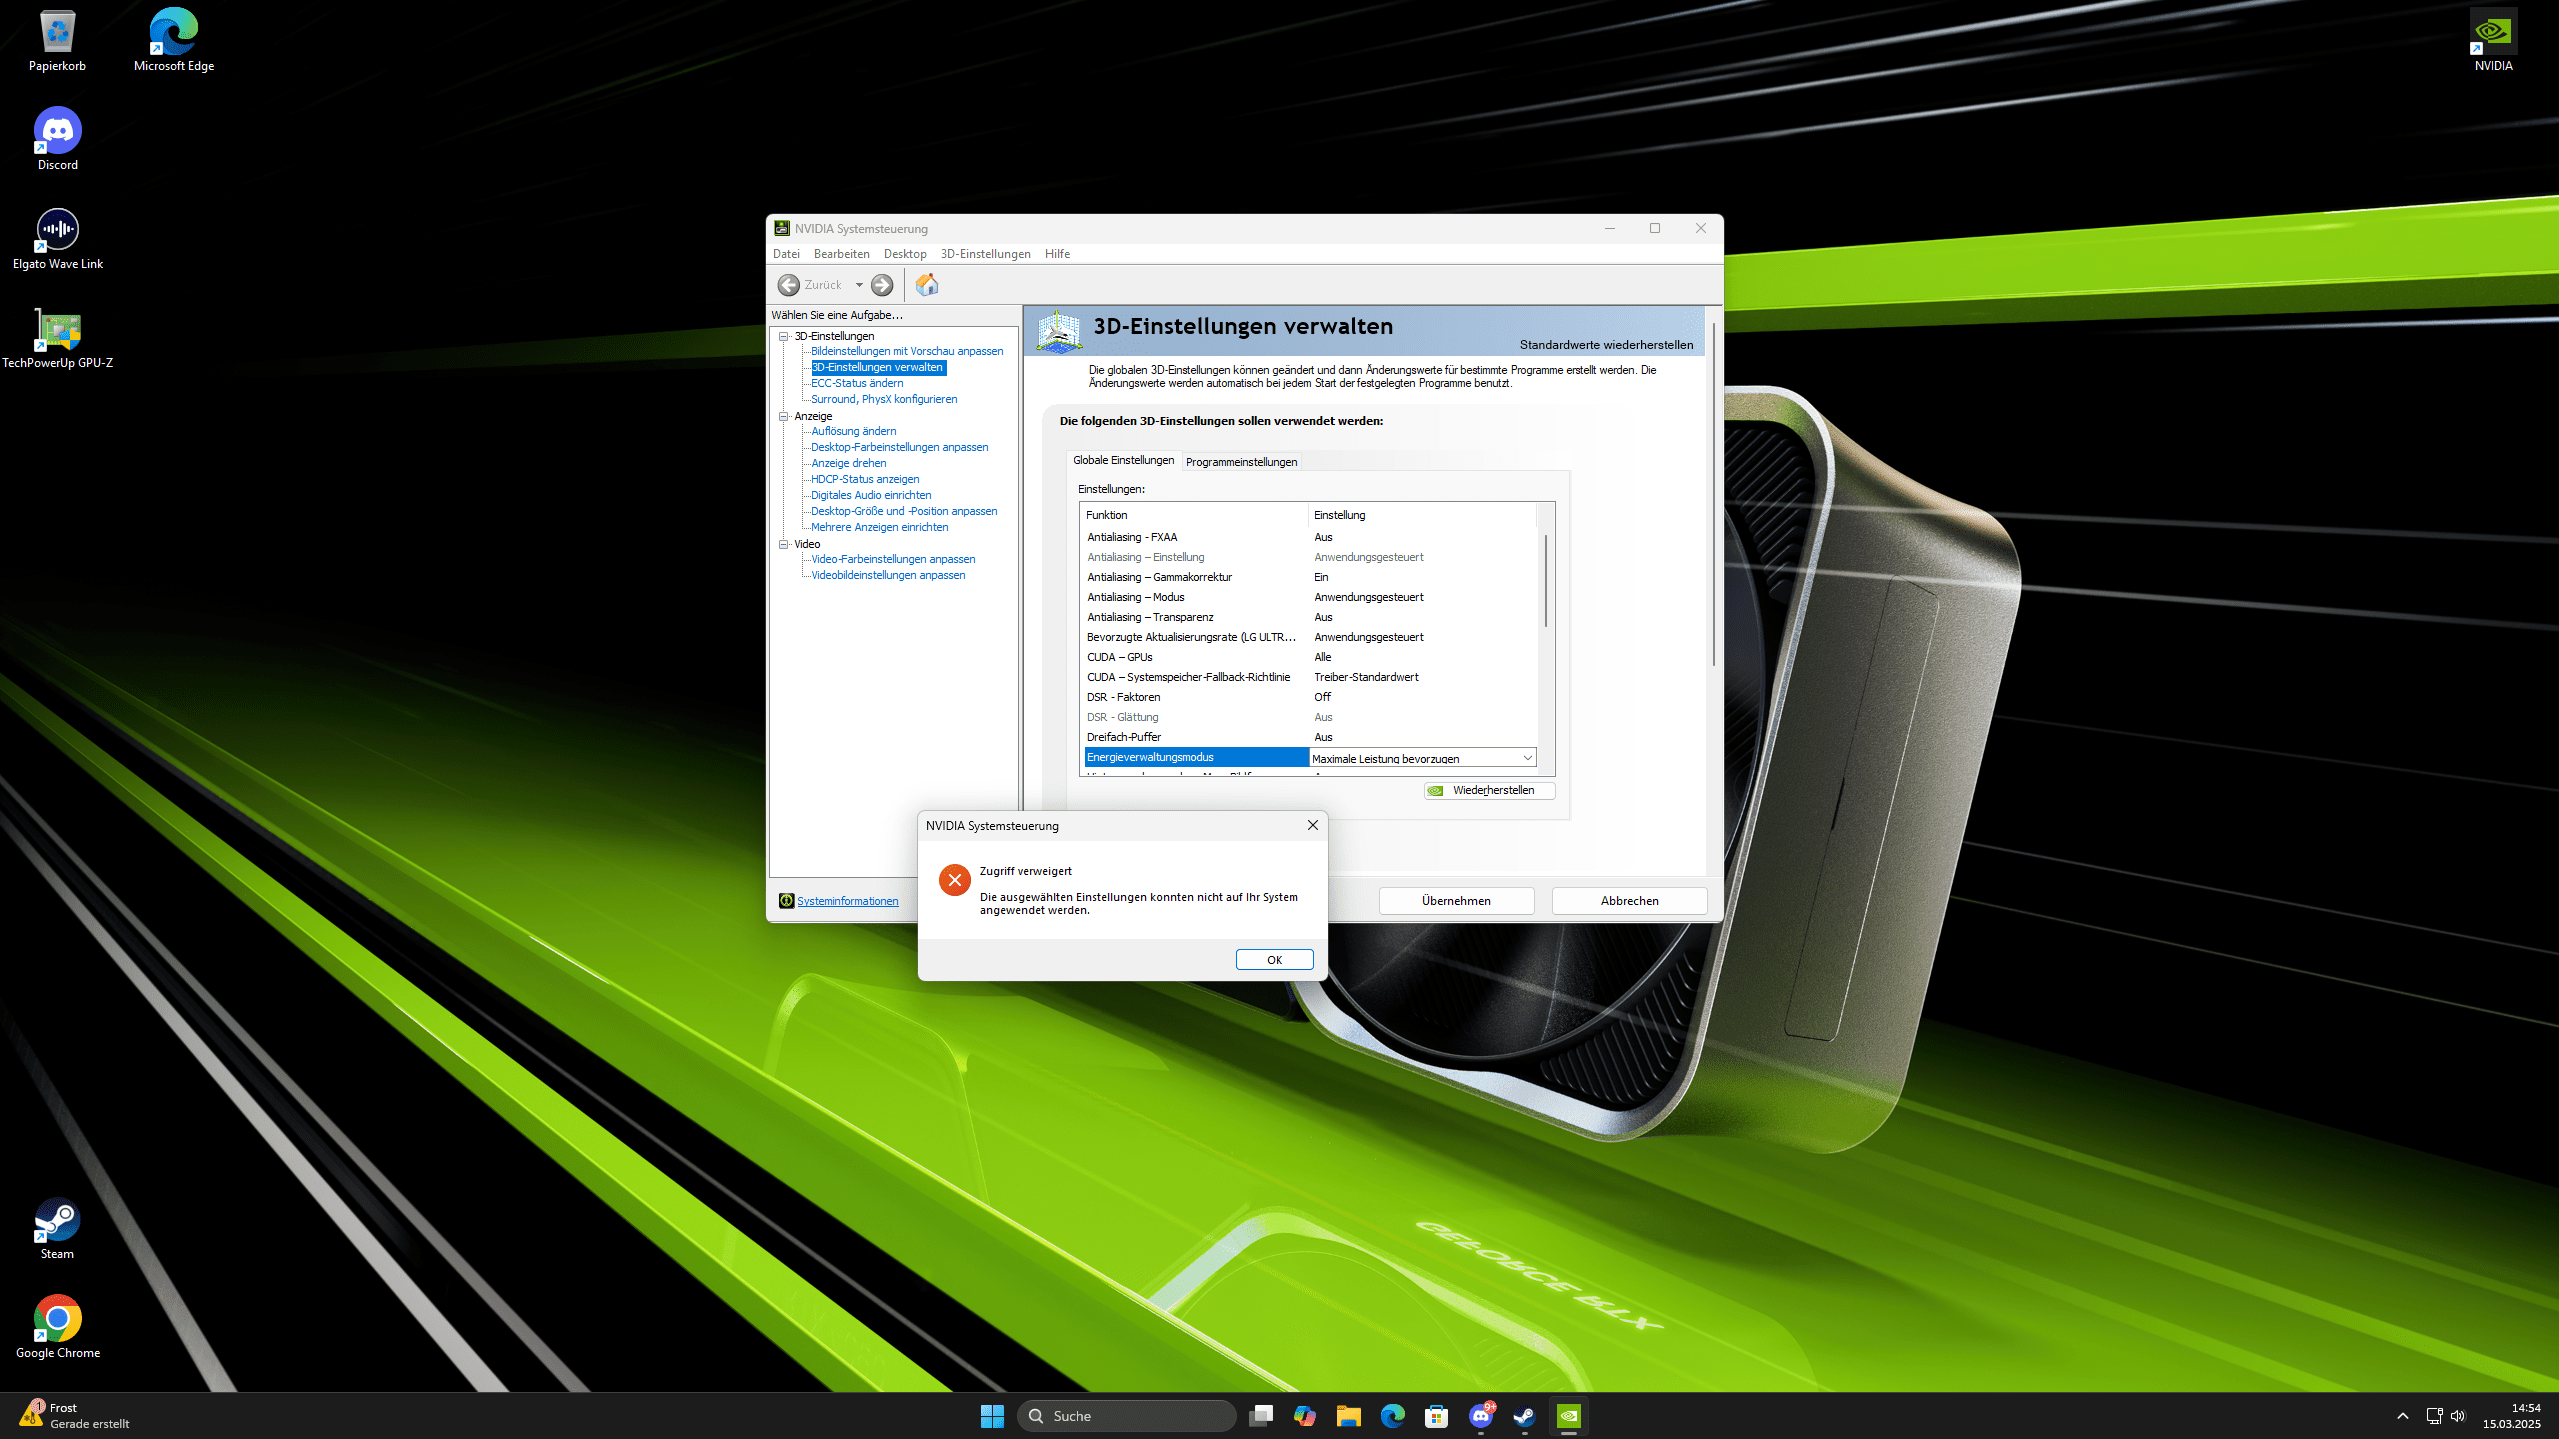Click NVIDIA app icon in taskbar

pos(1568,1416)
